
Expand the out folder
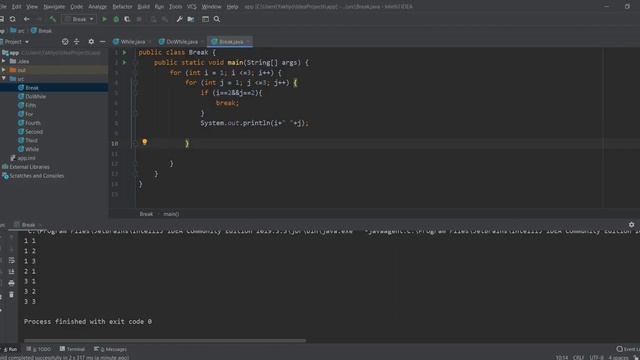4,70
